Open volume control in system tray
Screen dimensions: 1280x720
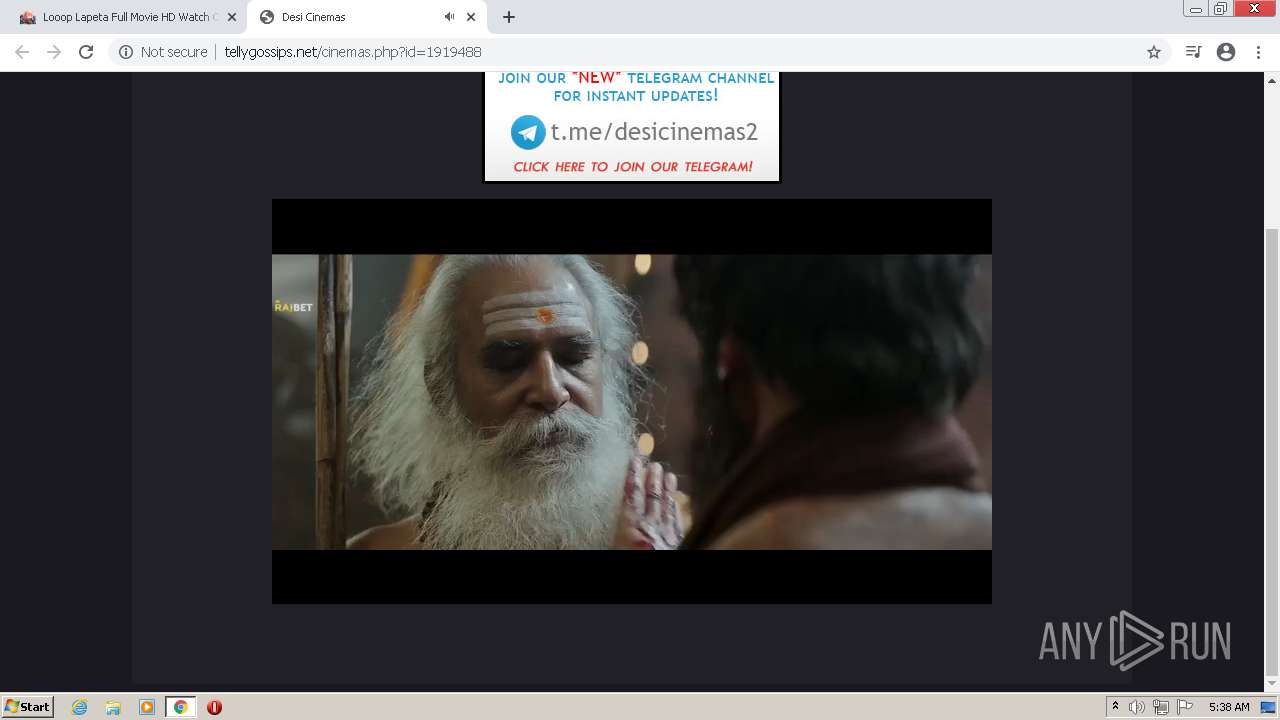pos(1137,707)
